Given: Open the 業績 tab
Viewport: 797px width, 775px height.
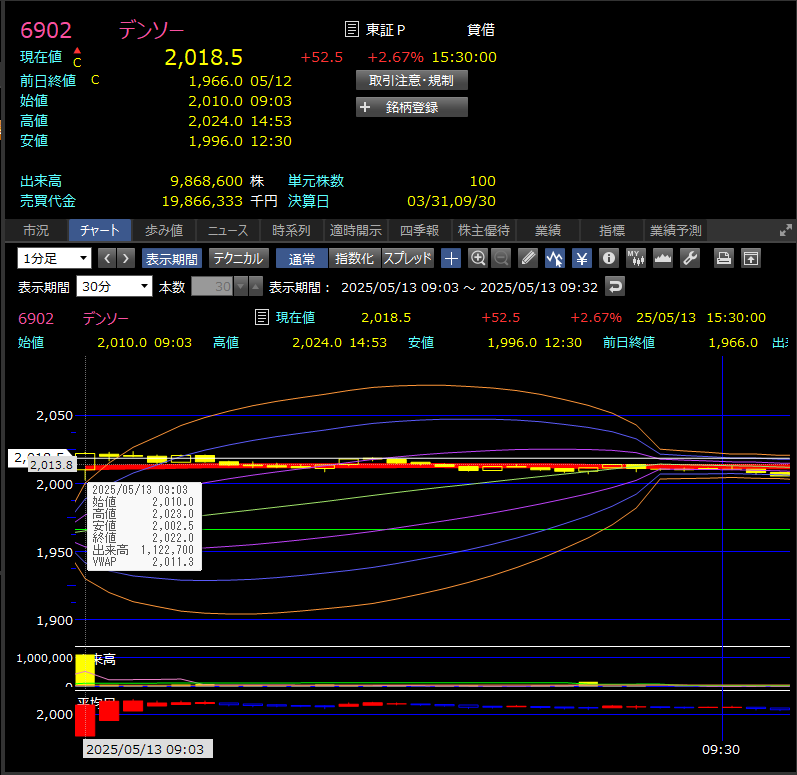Looking at the screenshot, I should click(547, 230).
